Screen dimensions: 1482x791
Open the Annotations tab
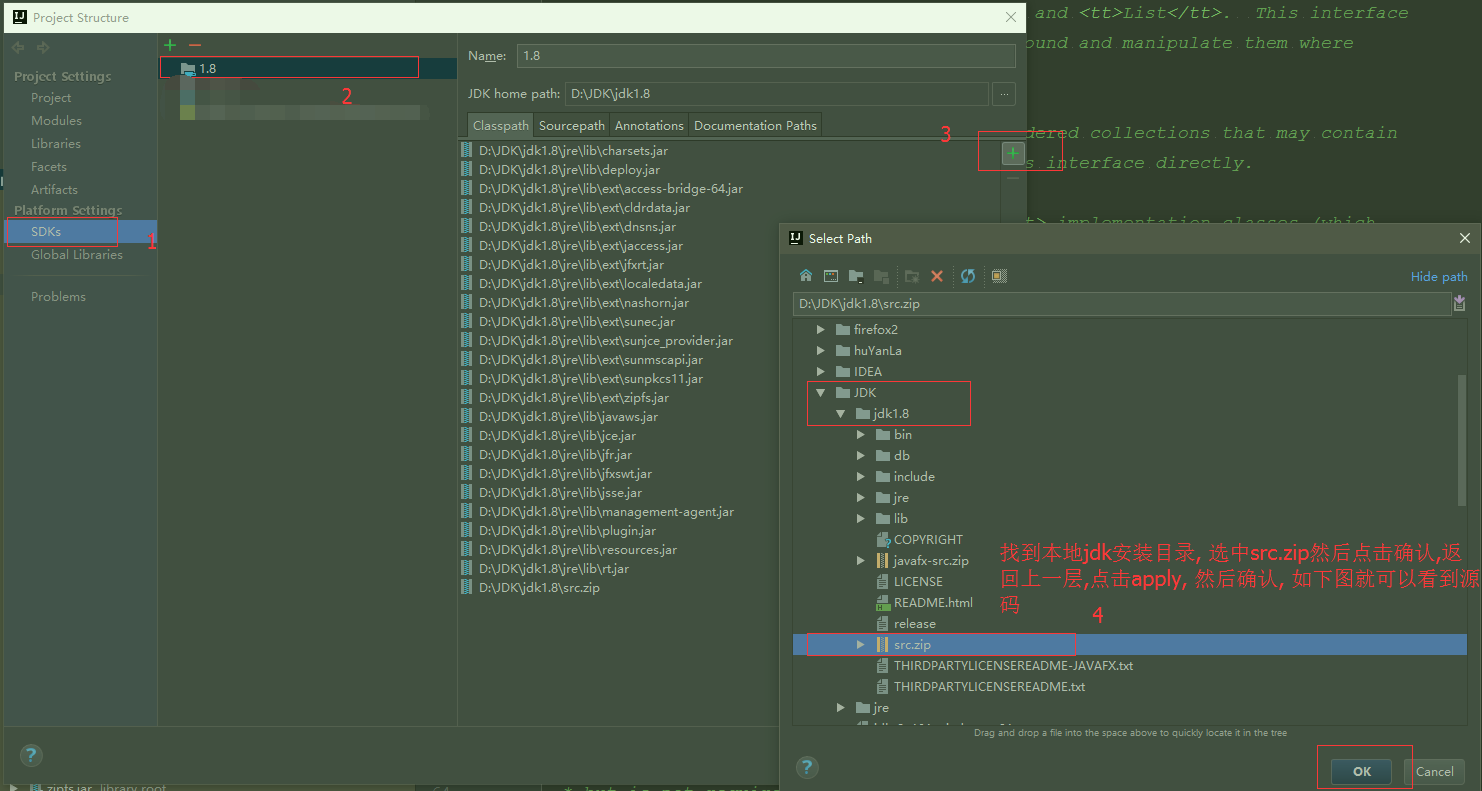tap(649, 125)
